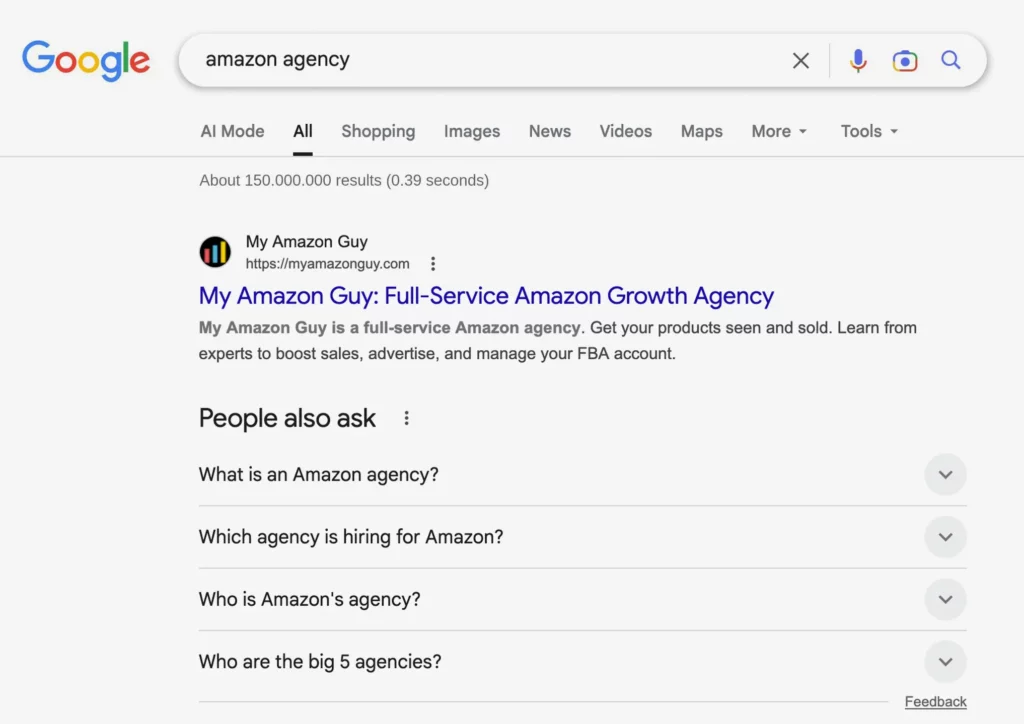Click the magnifying glass search icon
The width and height of the screenshot is (1024, 724).
pos(950,60)
